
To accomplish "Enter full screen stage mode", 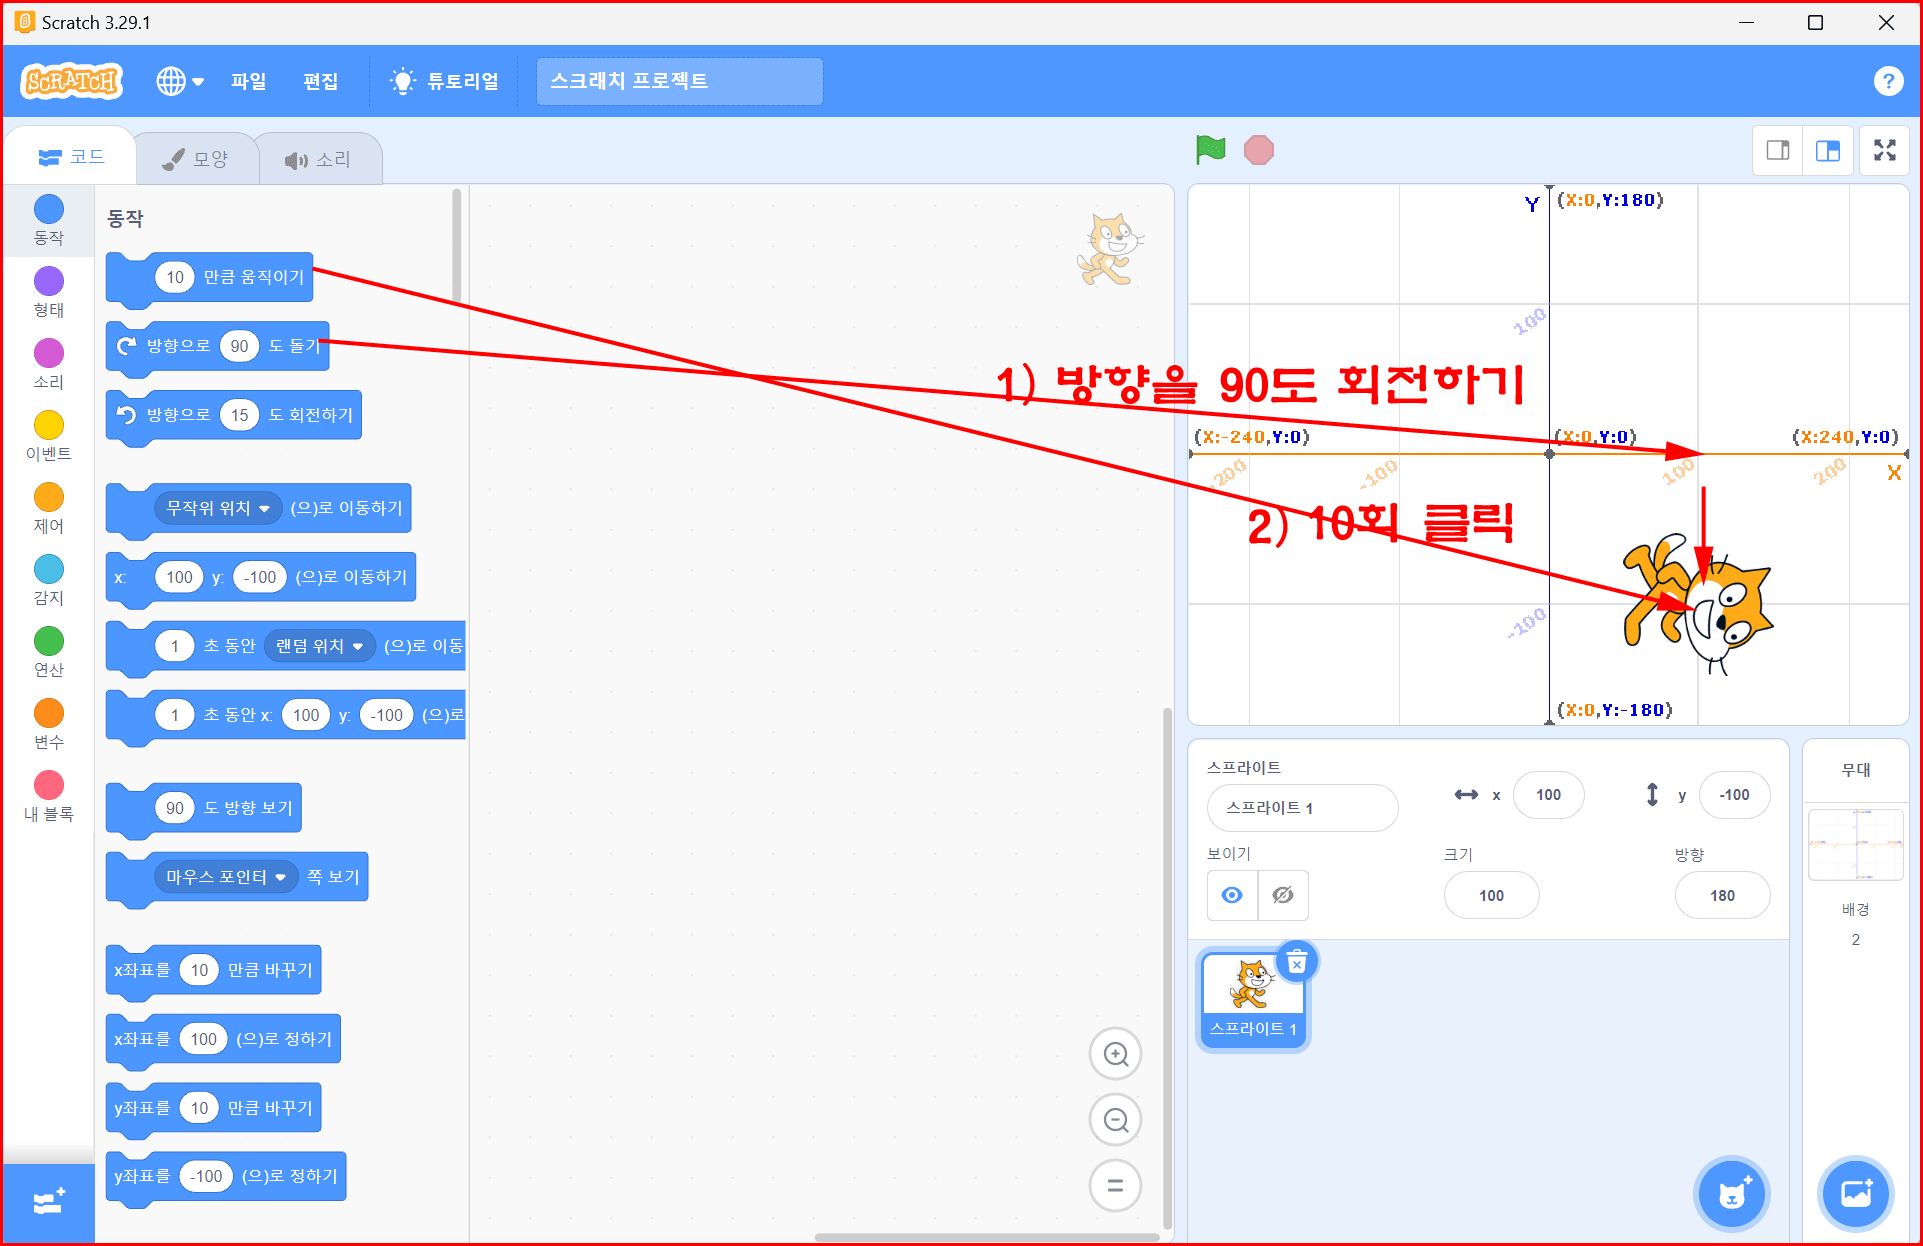I will point(1884,151).
